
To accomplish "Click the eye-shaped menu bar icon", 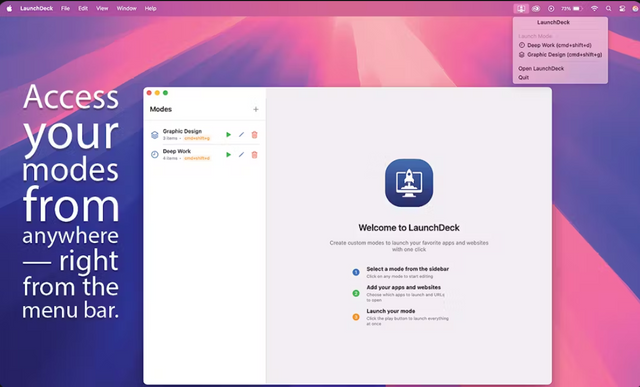I will coord(536,9).
